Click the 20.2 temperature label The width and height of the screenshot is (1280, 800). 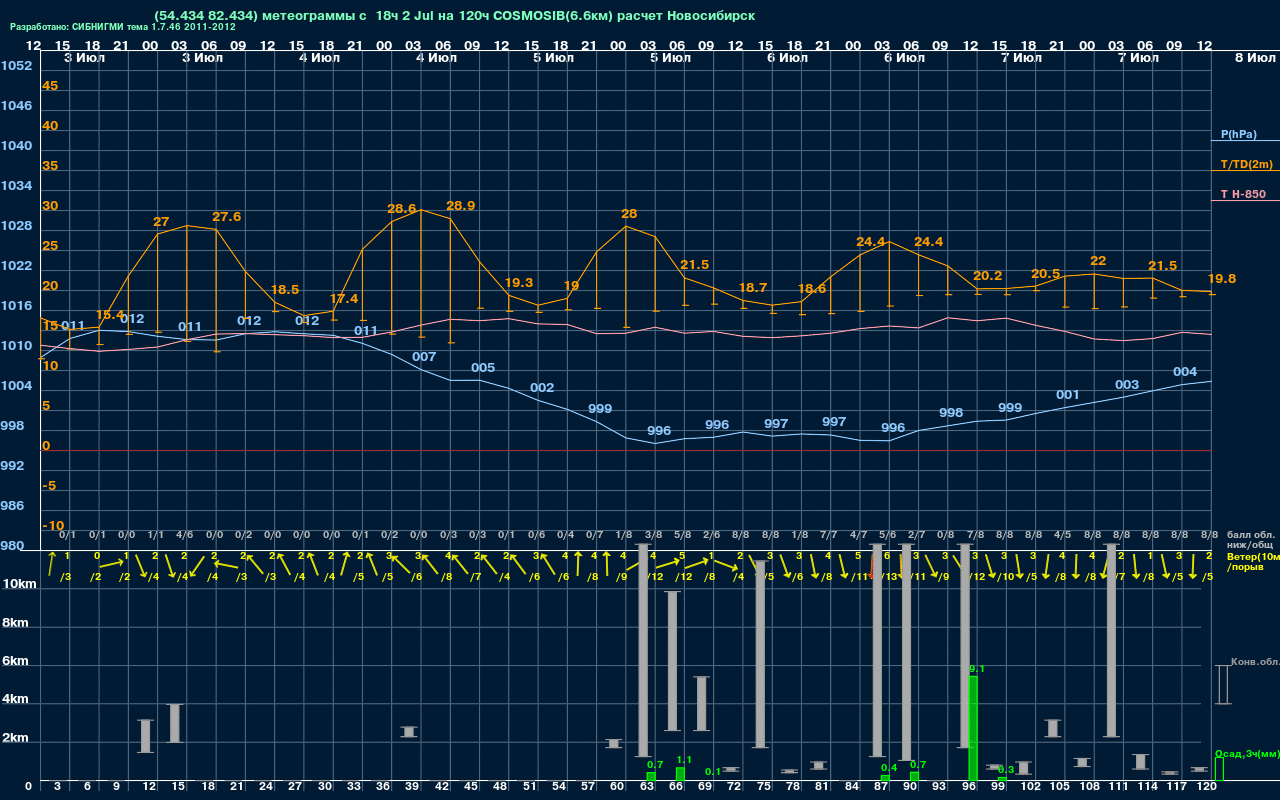(987, 275)
